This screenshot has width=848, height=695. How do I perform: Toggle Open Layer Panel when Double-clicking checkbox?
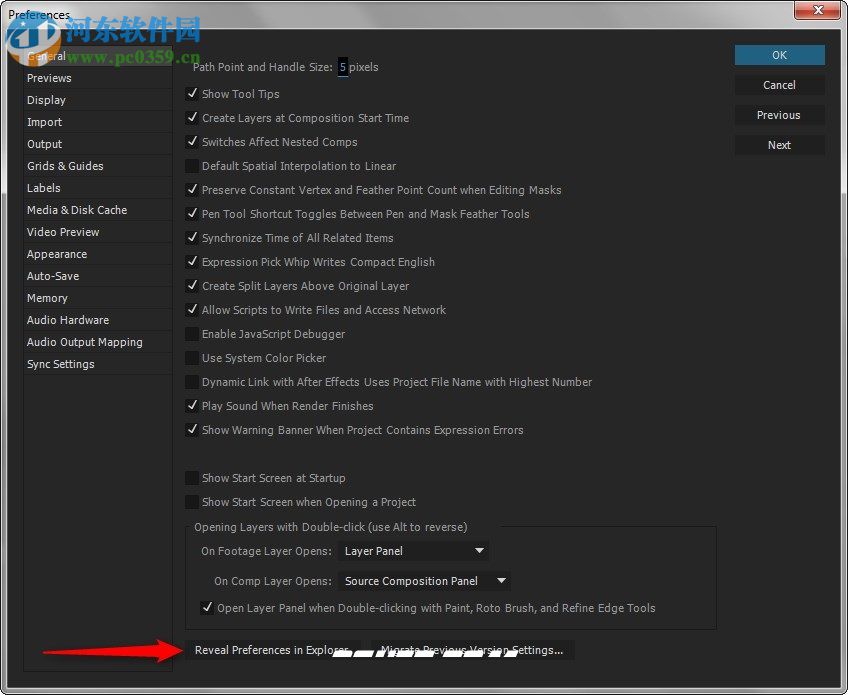[207, 607]
